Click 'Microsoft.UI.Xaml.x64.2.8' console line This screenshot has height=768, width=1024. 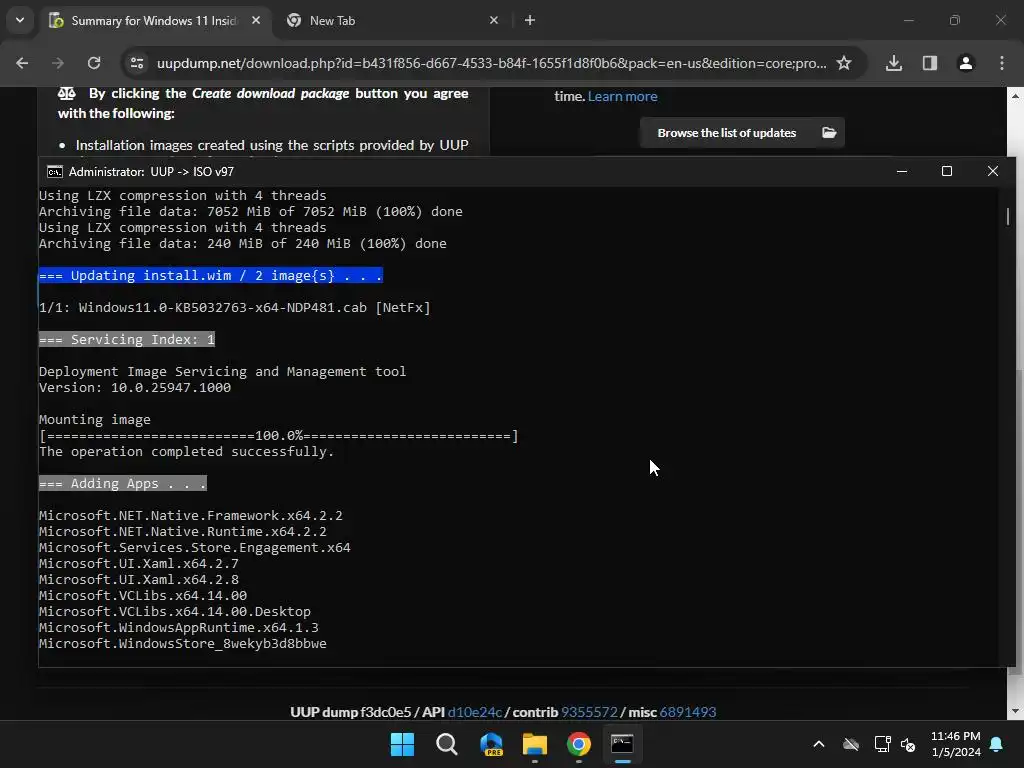(x=139, y=579)
